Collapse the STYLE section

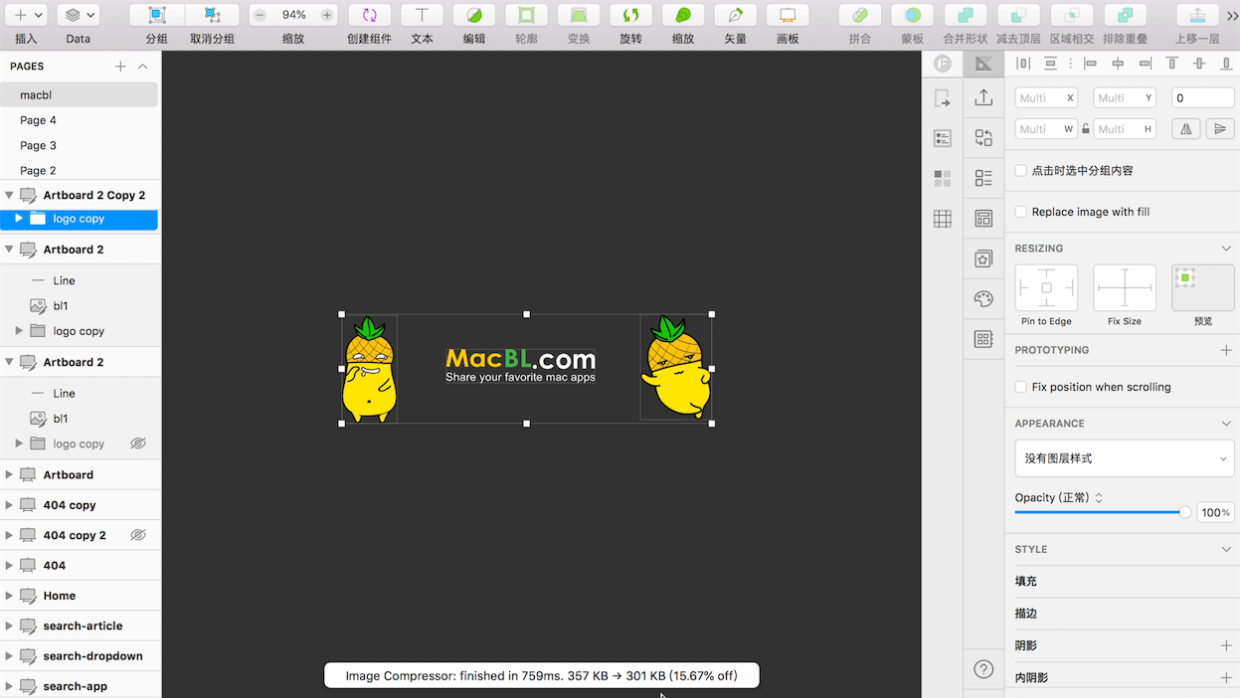[x=1226, y=549]
